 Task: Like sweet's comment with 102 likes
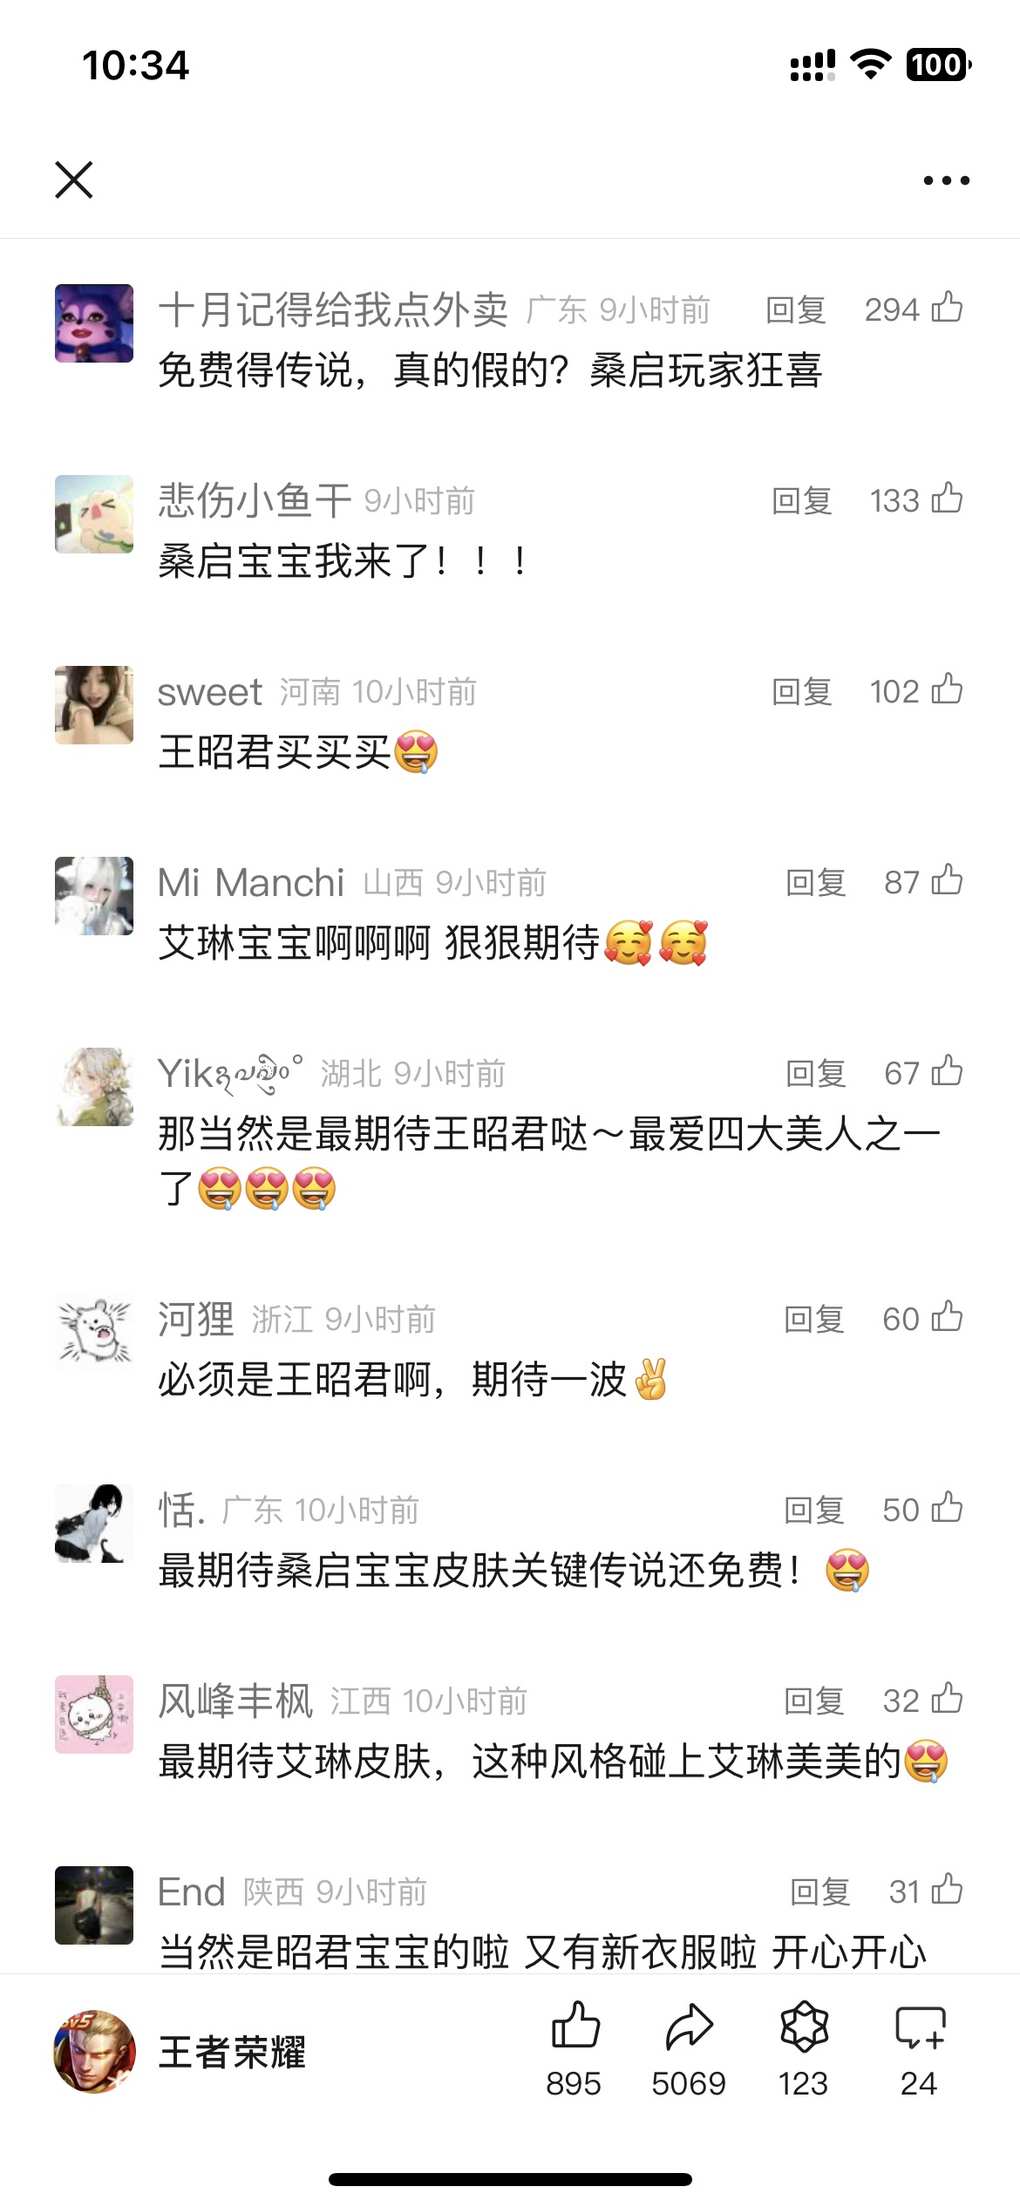[x=947, y=689]
